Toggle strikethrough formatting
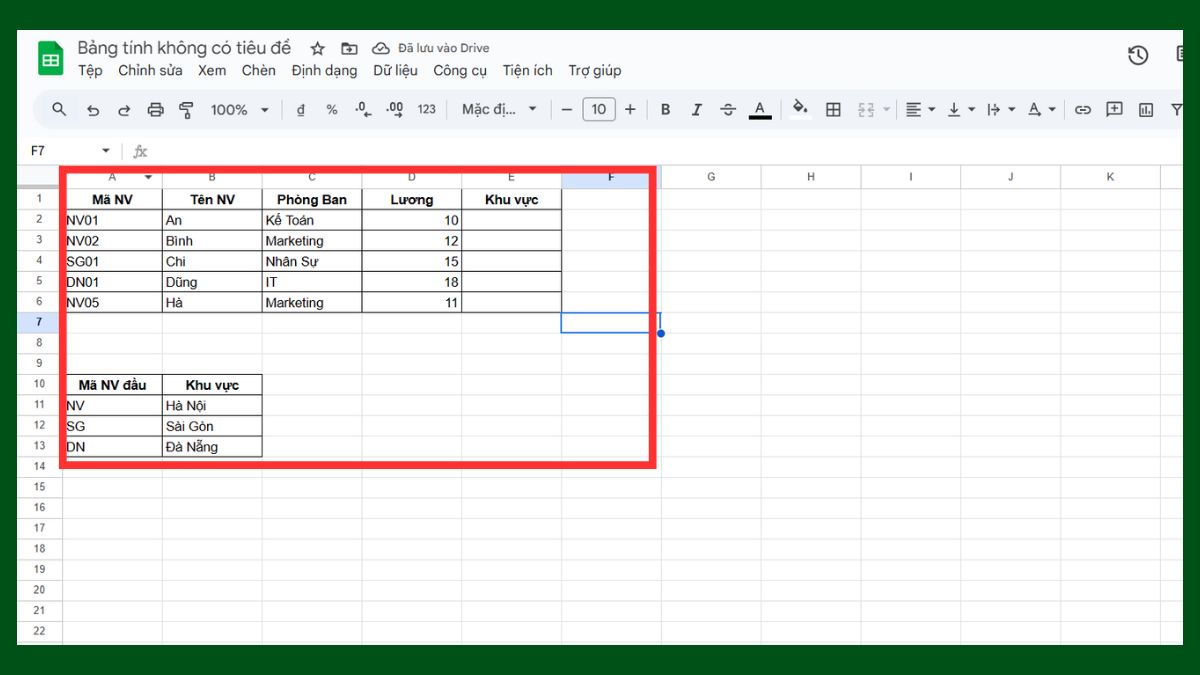Screen dimensions: 1200x675 point(727,109)
